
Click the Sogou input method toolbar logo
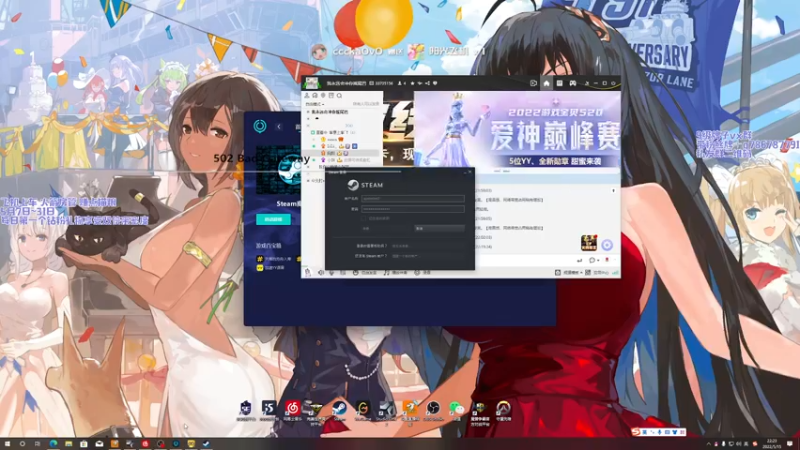(x=636, y=432)
